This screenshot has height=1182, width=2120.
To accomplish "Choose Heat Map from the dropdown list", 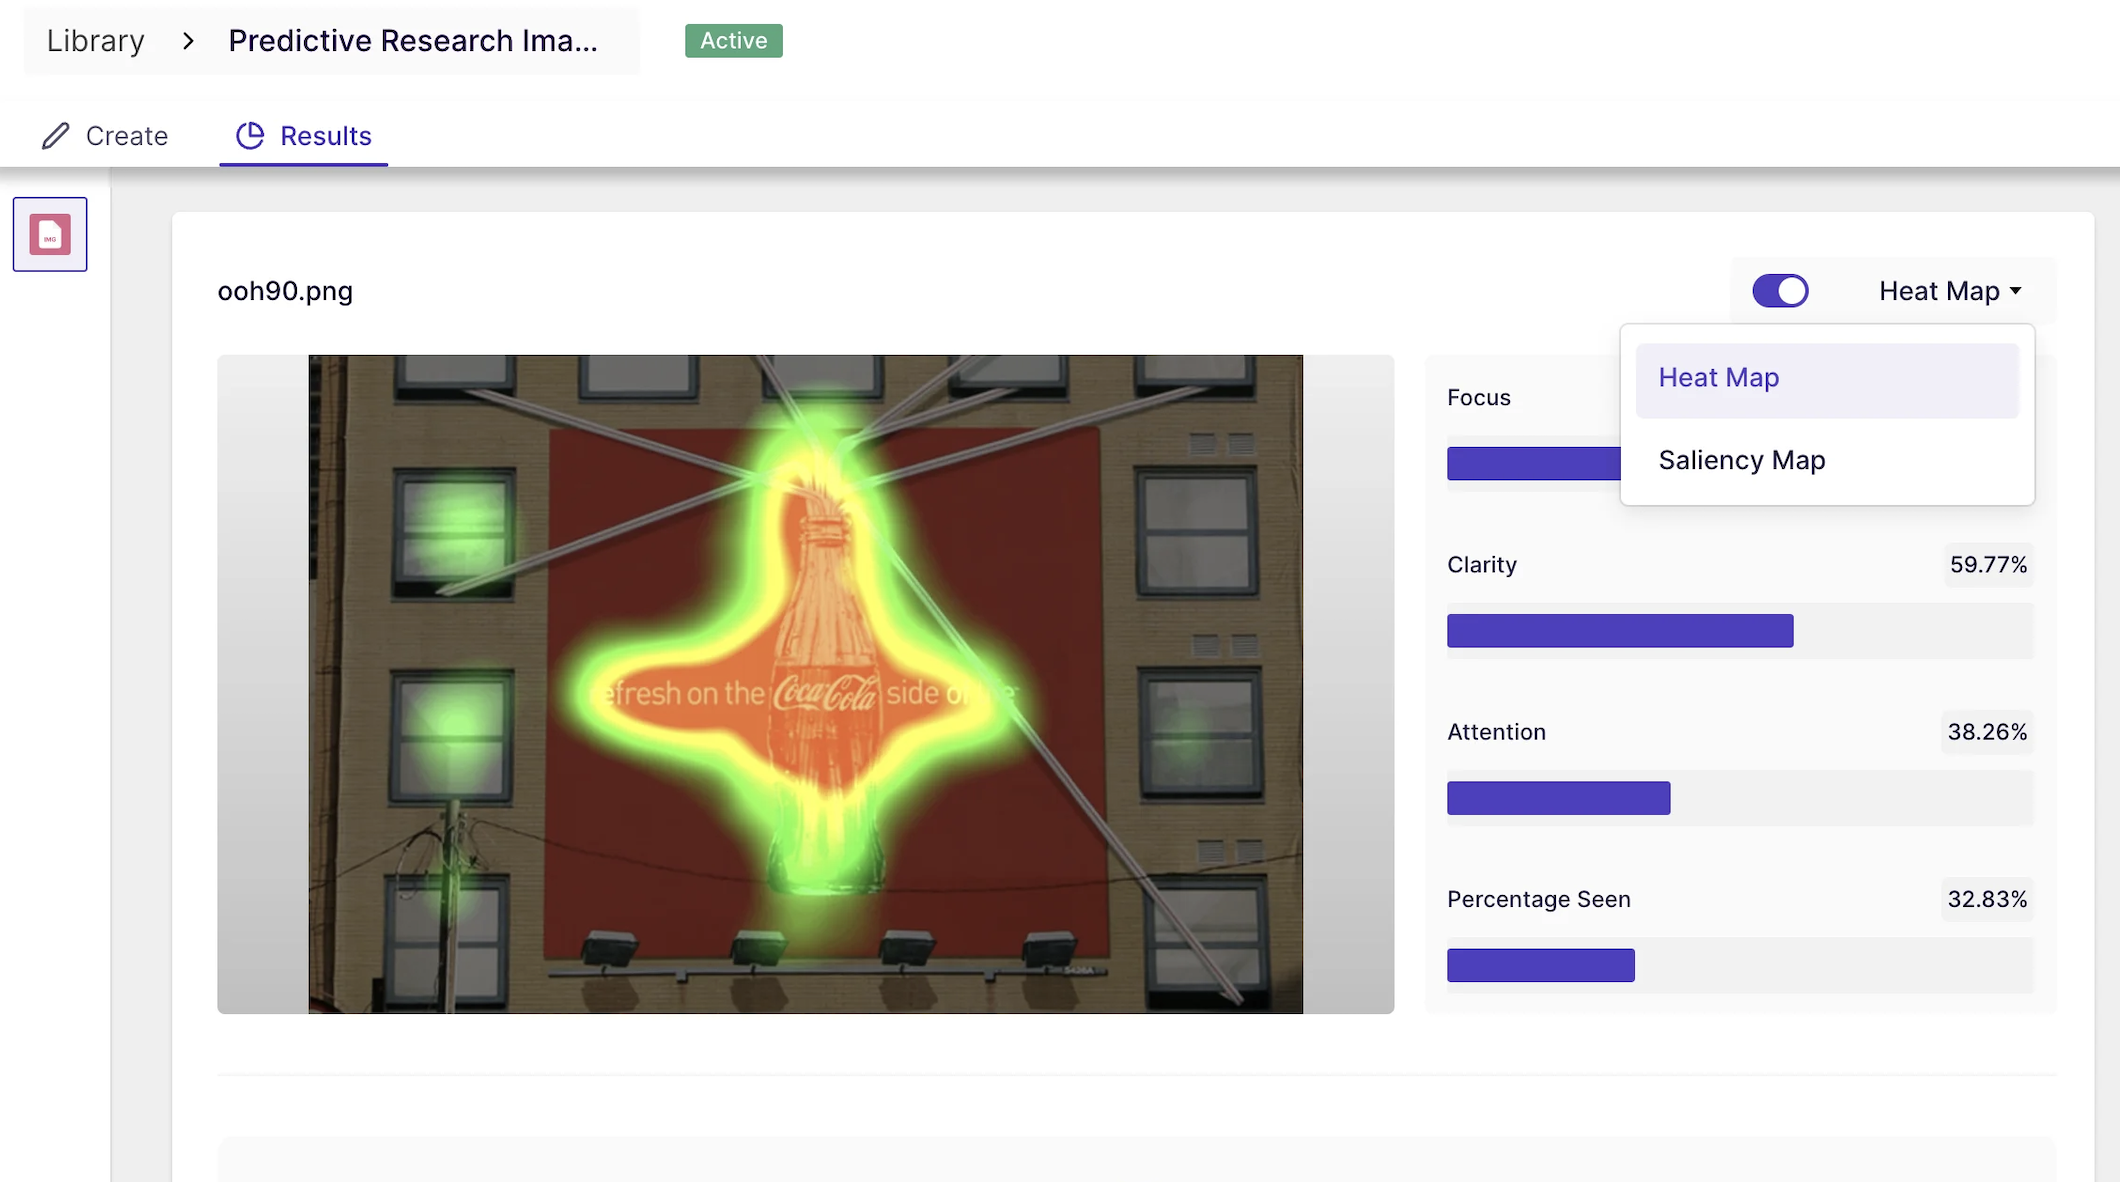I will (x=1827, y=380).
